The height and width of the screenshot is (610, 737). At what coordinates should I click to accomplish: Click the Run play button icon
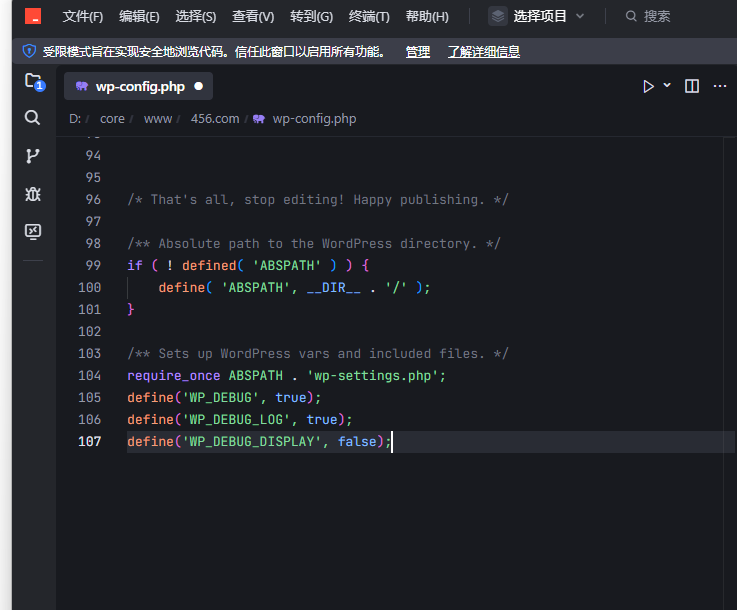[649, 86]
